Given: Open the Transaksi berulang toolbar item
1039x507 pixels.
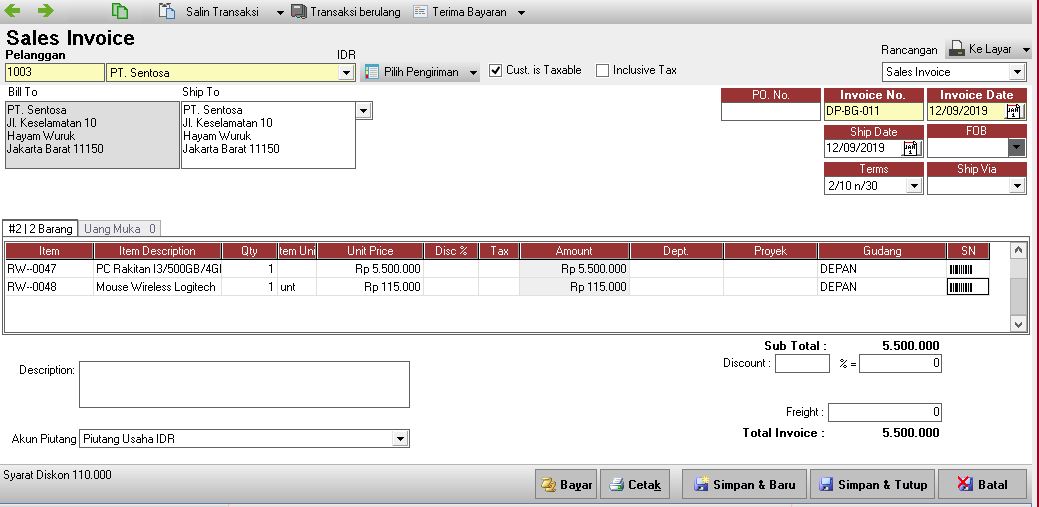Looking at the screenshot, I should [346, 12].
